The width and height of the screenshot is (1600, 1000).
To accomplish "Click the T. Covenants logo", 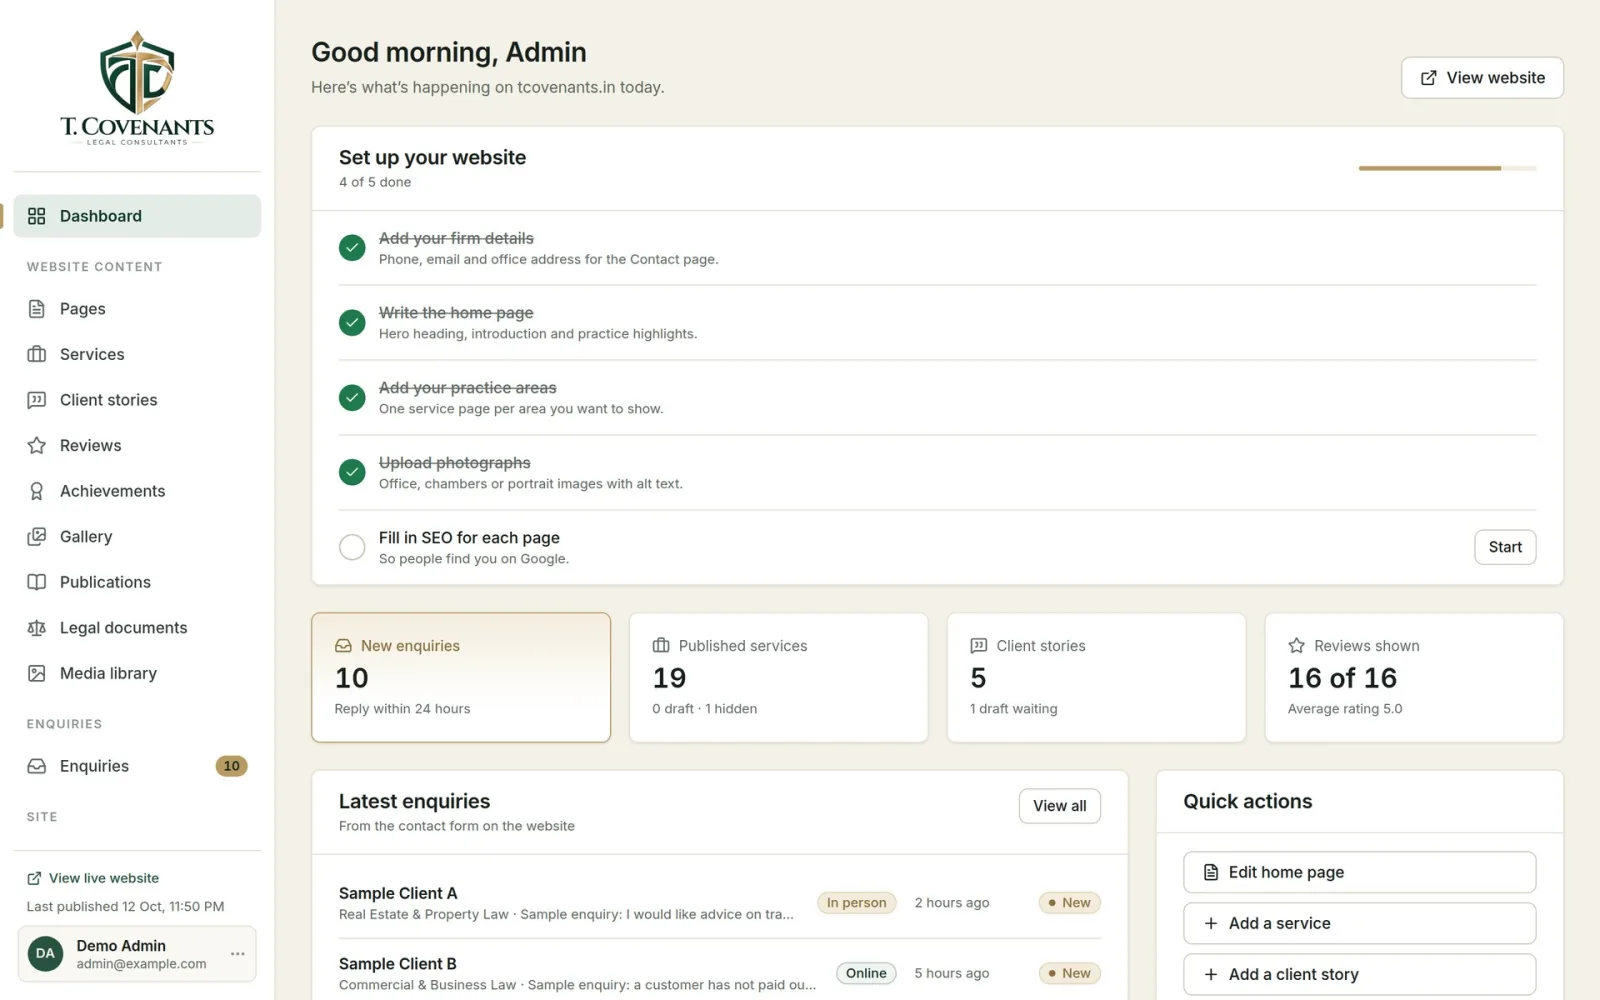I will pyautogui.click(x=137, y=89).
